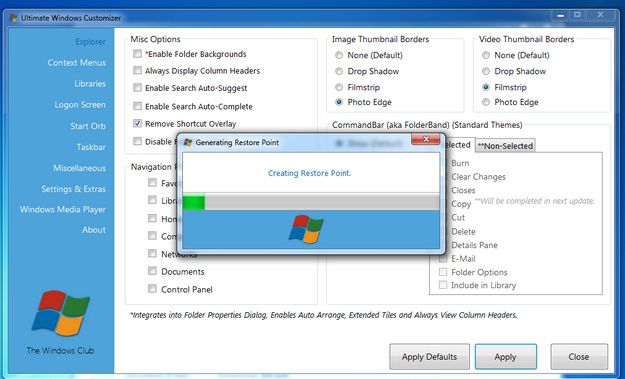625x379 pixels.
Task: Open Settings & Extras section
Action: (x=74, y=189)
